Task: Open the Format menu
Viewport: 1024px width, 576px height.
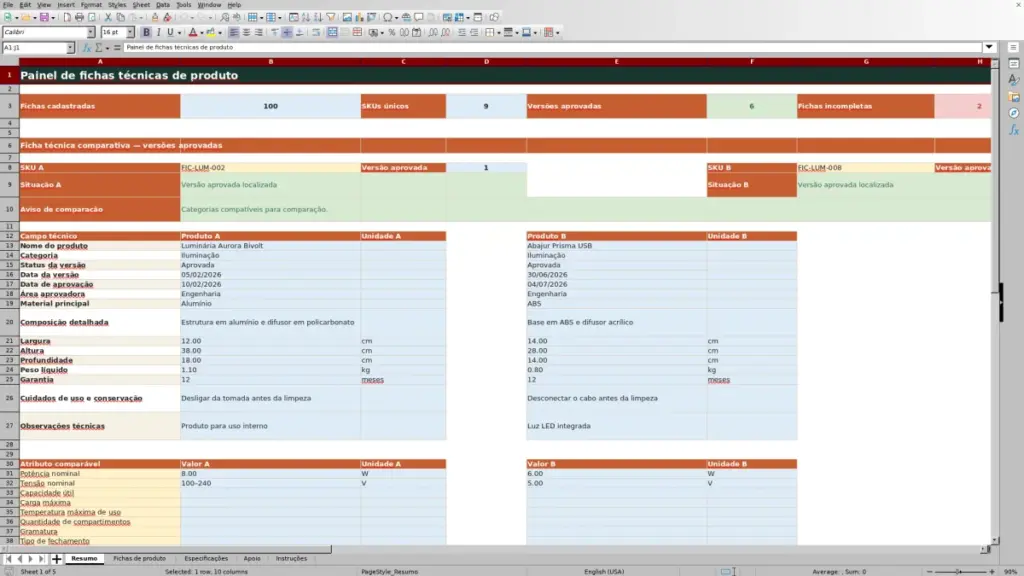Action: point(91,5)
